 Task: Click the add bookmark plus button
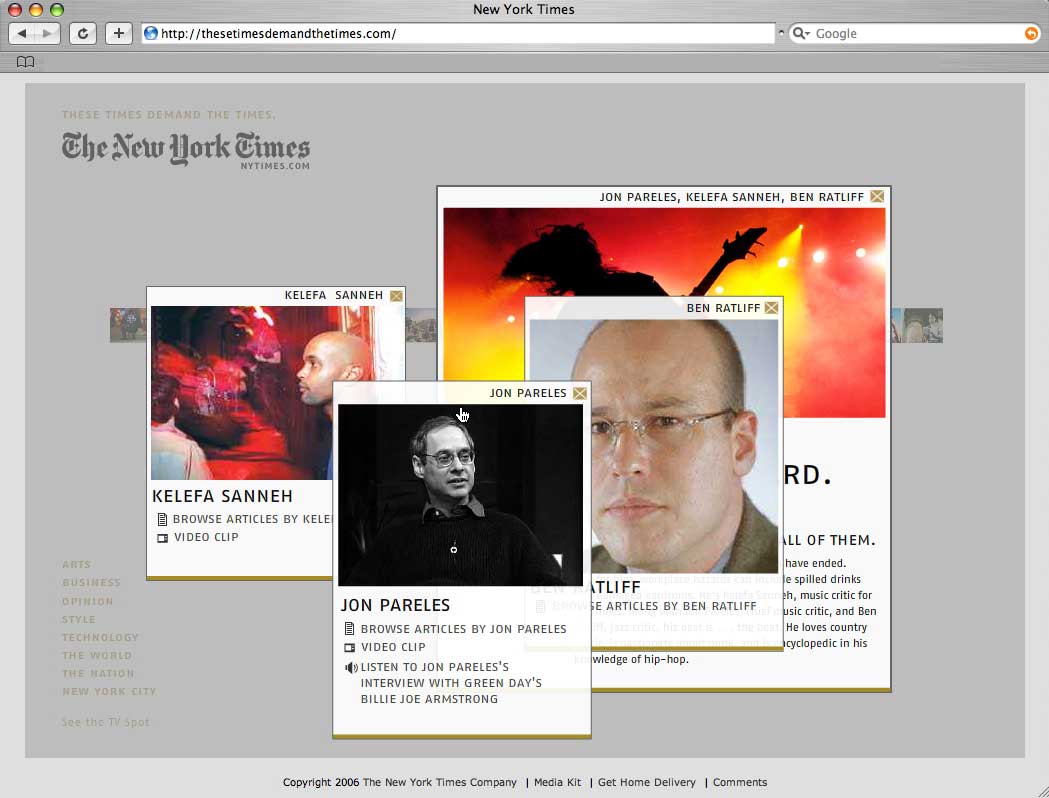(119, 33)
